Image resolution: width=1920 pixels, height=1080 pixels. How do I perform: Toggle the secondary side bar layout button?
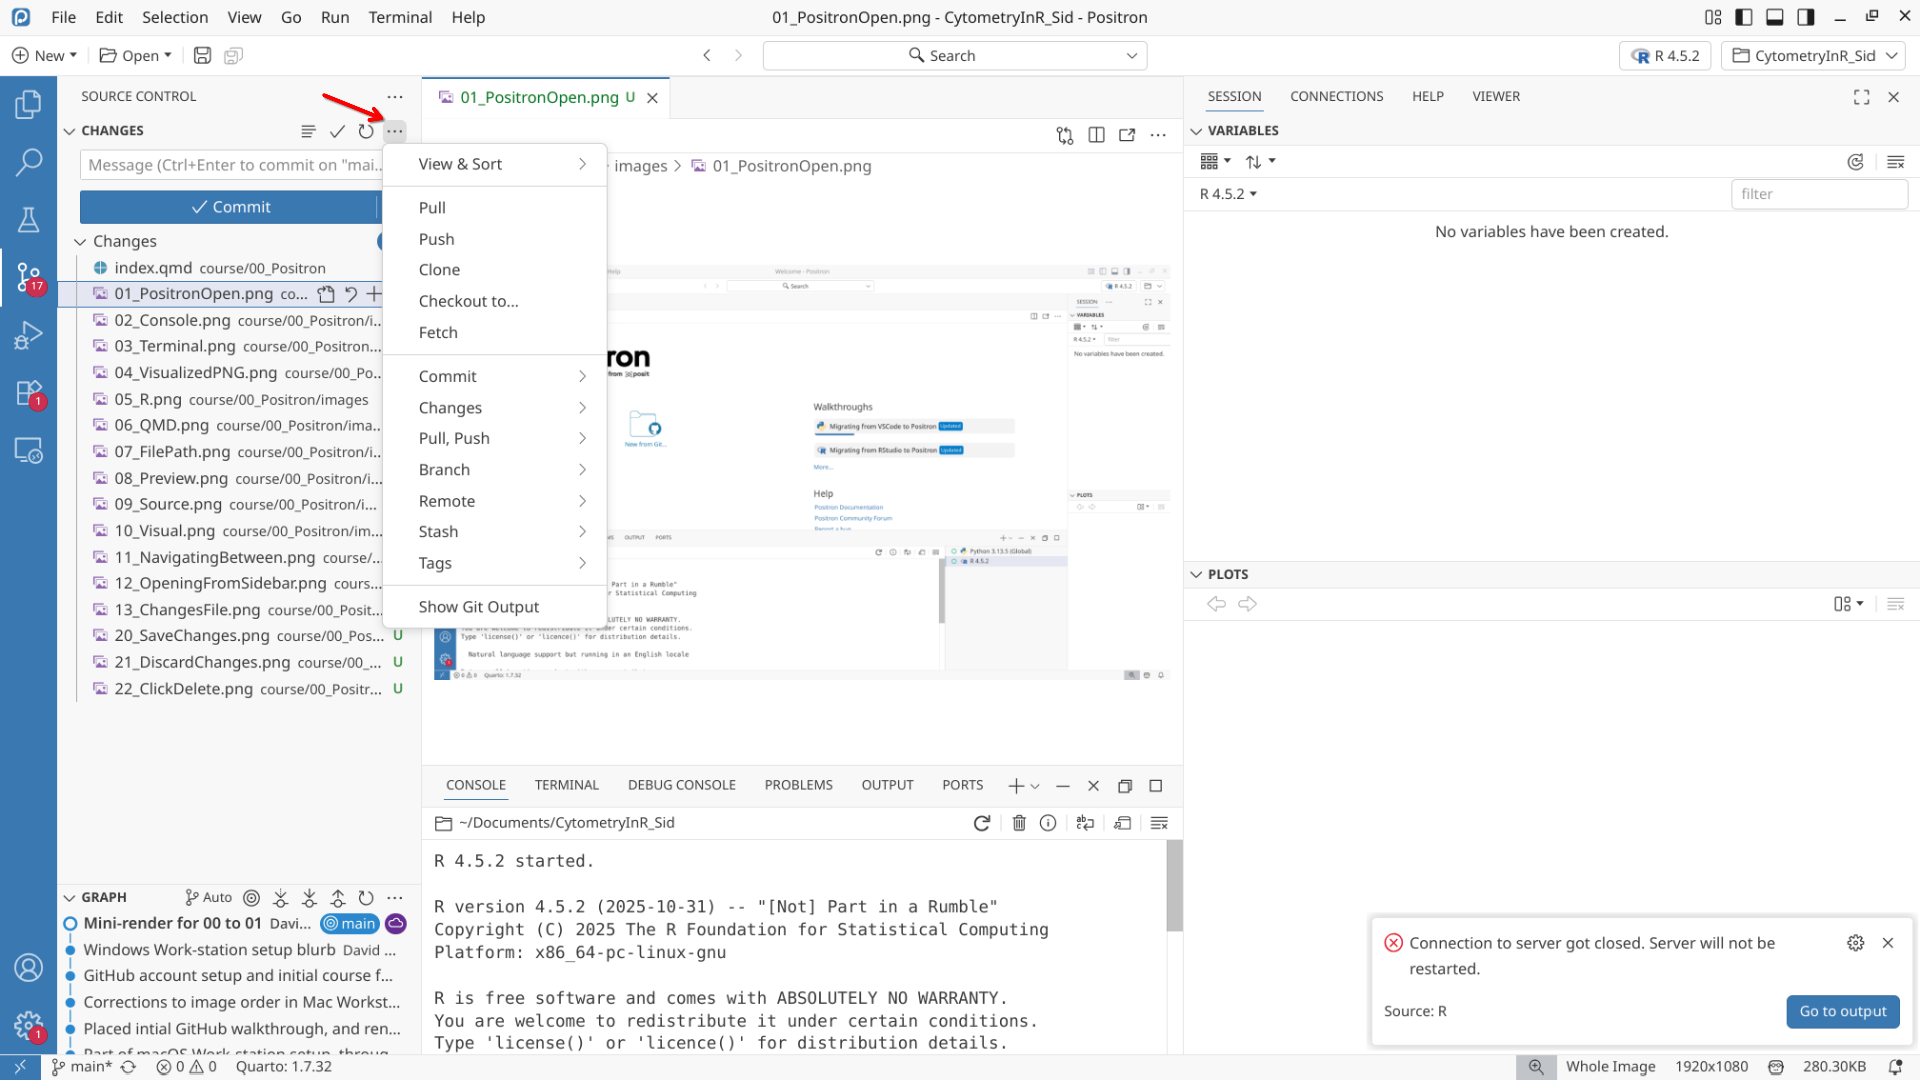(1805, 17)
